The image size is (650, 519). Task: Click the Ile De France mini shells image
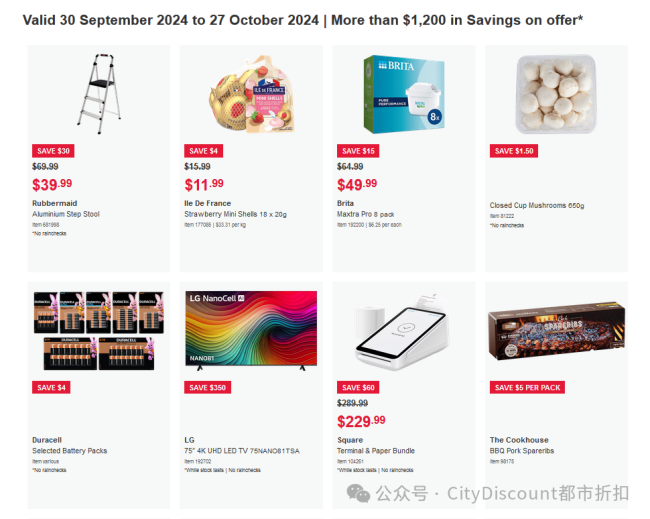click(252, 94)
